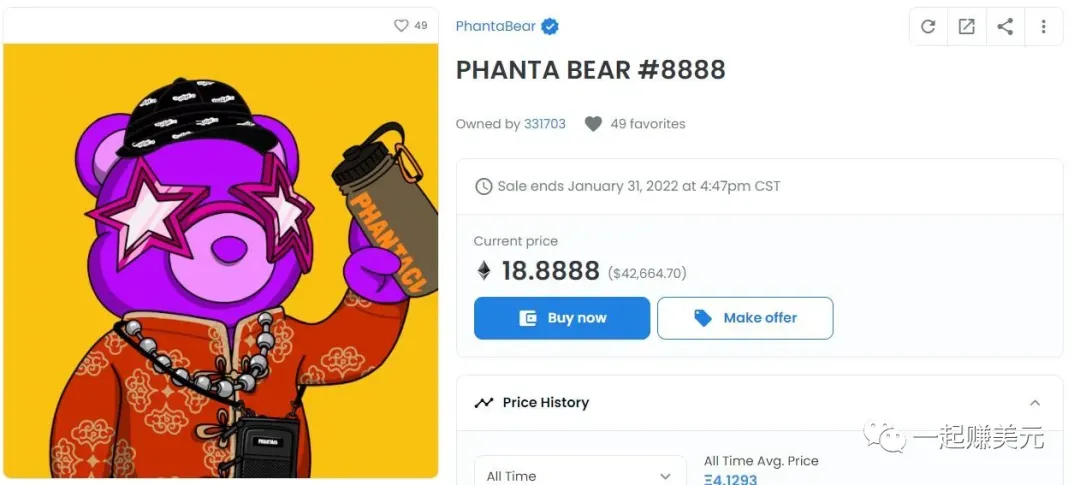Viewport: 1080px width, 485px height.
Task: Collapse the Price History section chevron
Action: [1035, 403]
